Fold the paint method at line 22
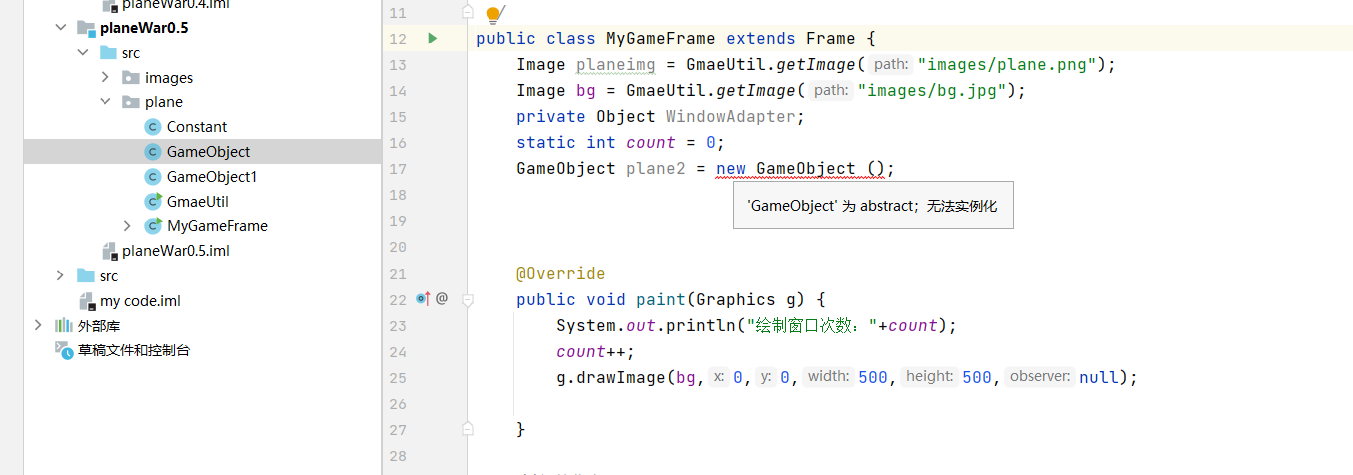 pyautogui.click(x=467, y=299)
